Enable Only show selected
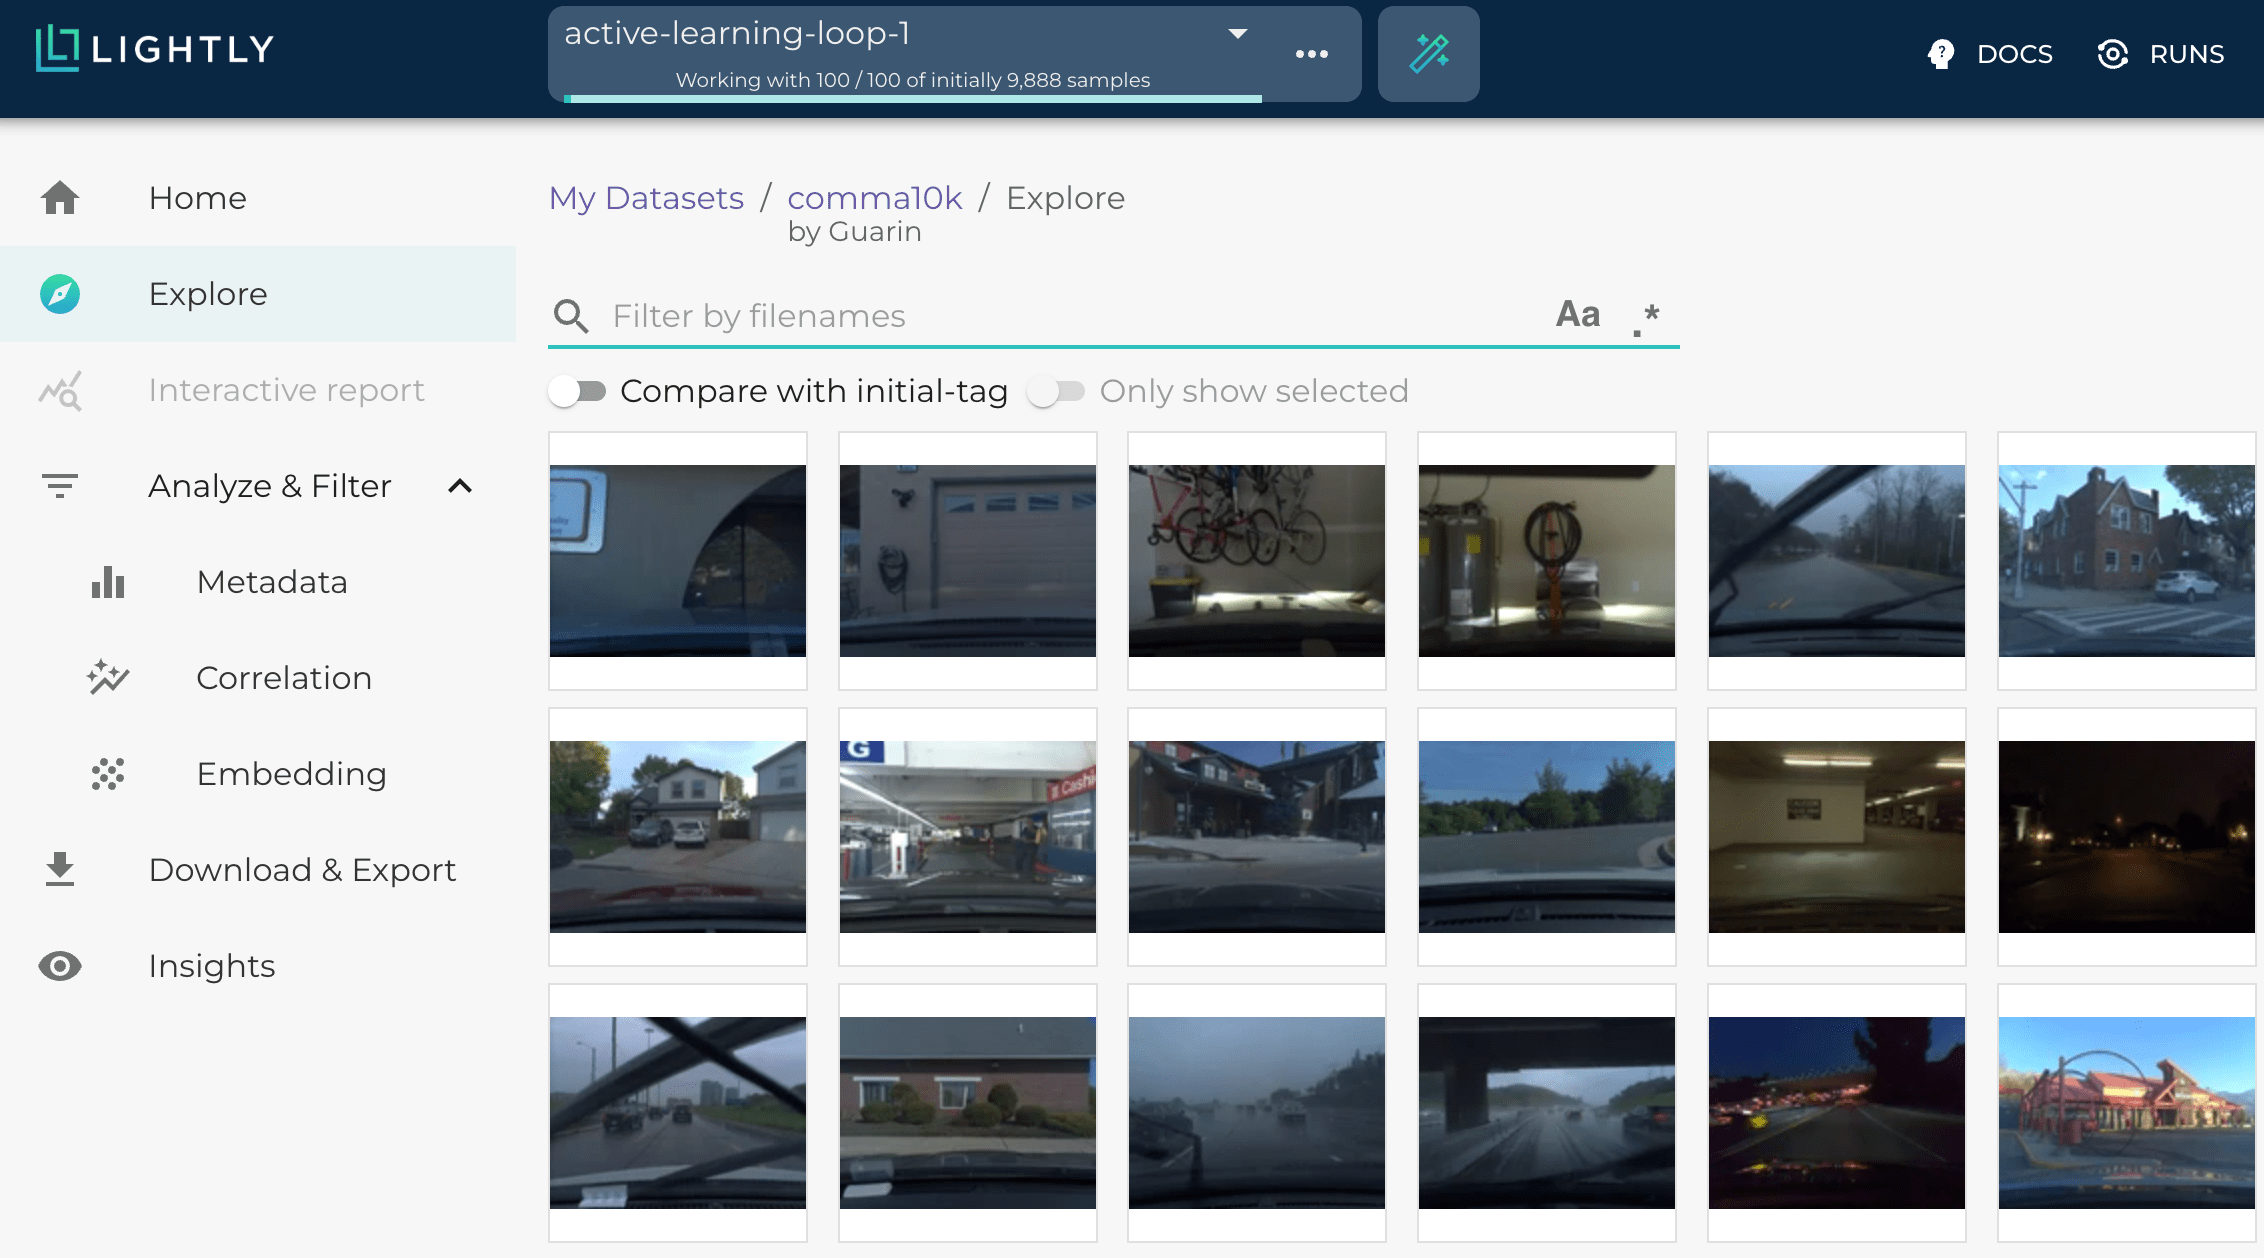The image size is (2264, 1258). [1057, 391]
